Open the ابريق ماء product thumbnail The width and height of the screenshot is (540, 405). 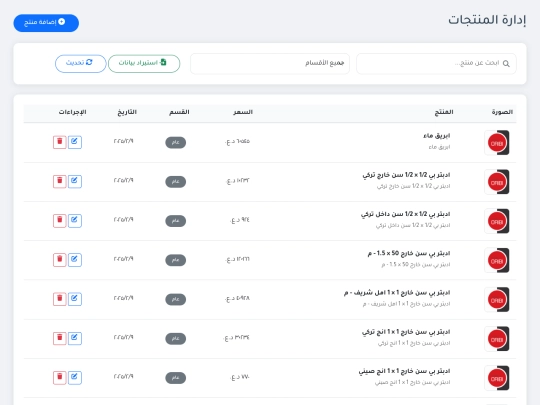[497, 143]
